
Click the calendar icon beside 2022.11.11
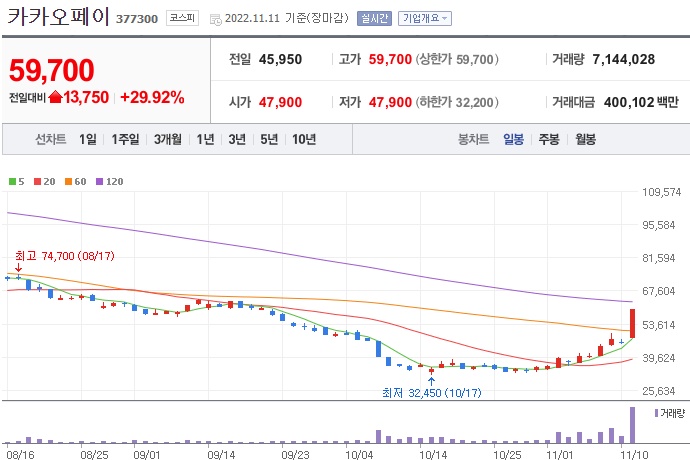pos(216,19)
